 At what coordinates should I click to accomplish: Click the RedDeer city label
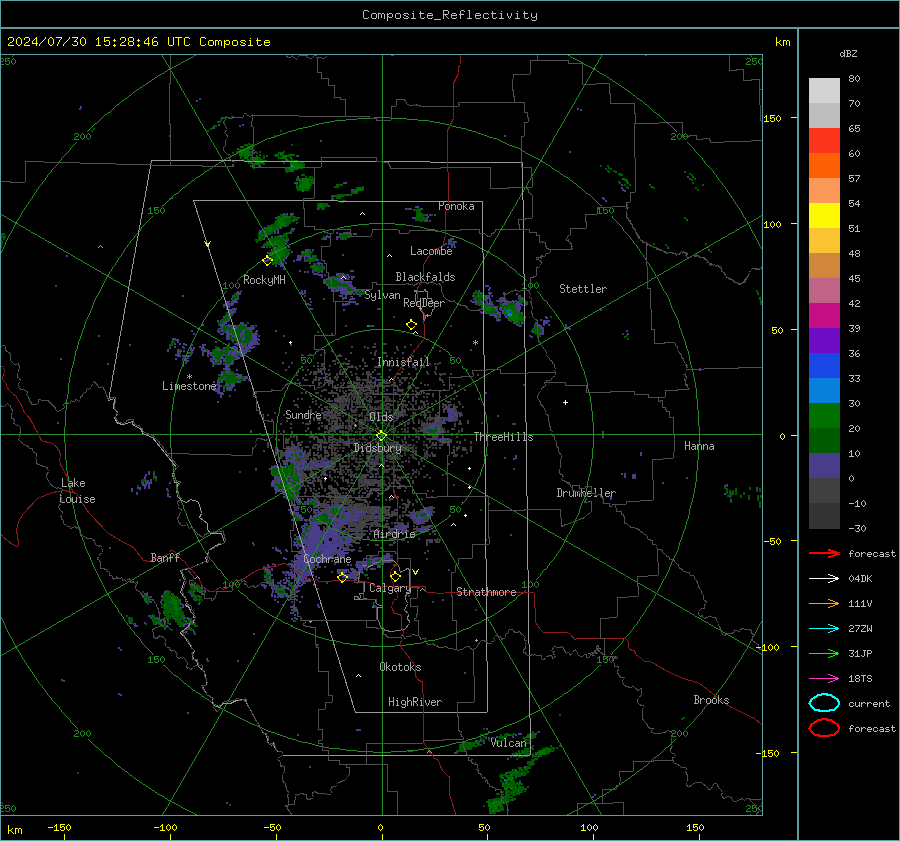pyautogui.click(x=424, y=303)
